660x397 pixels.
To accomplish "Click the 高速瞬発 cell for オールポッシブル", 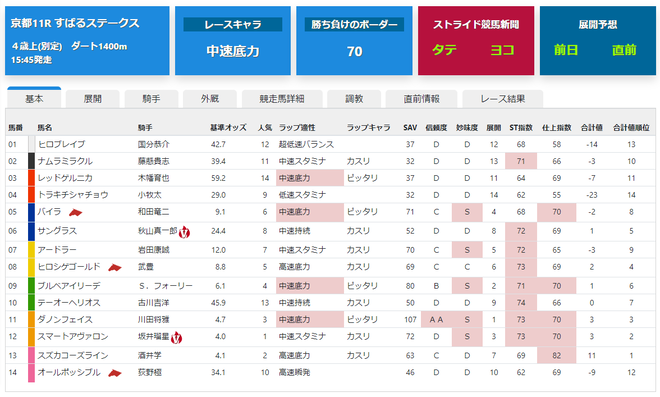I will pyautogui.click(x=294, y=373).
